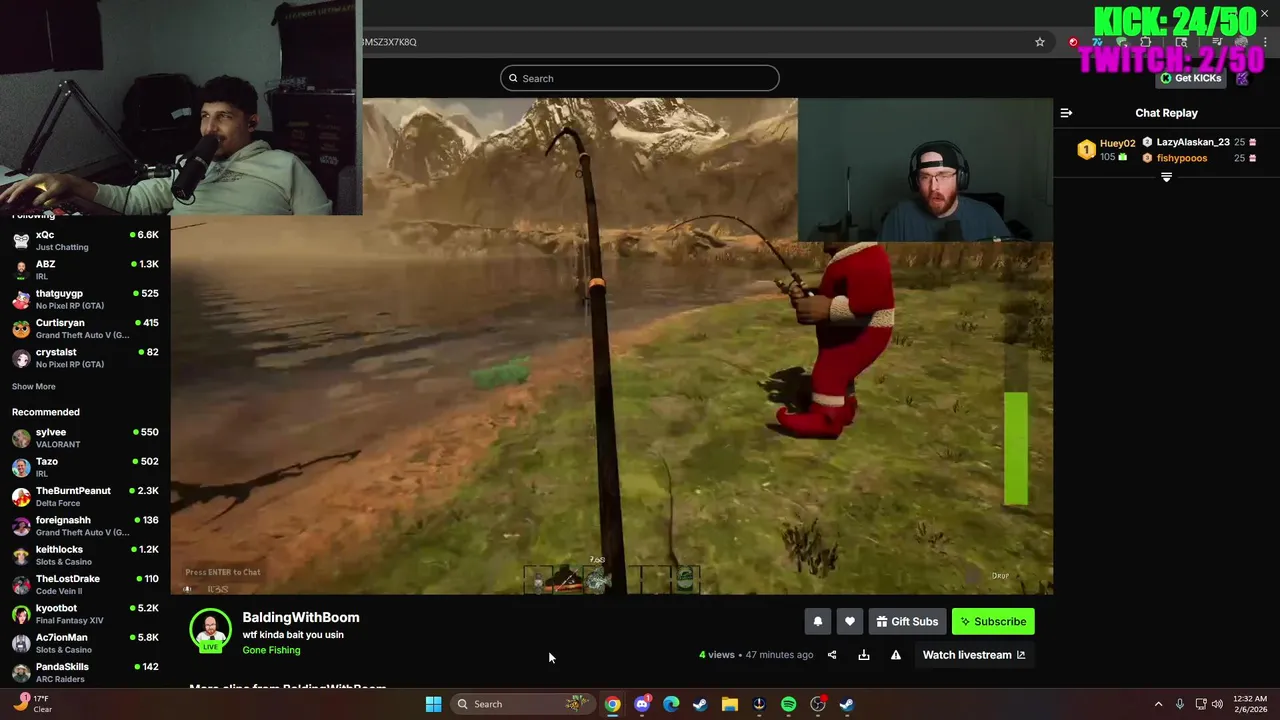
Task: Open OBS Studio from the taskbar
Action: click(x=818, y=704)
